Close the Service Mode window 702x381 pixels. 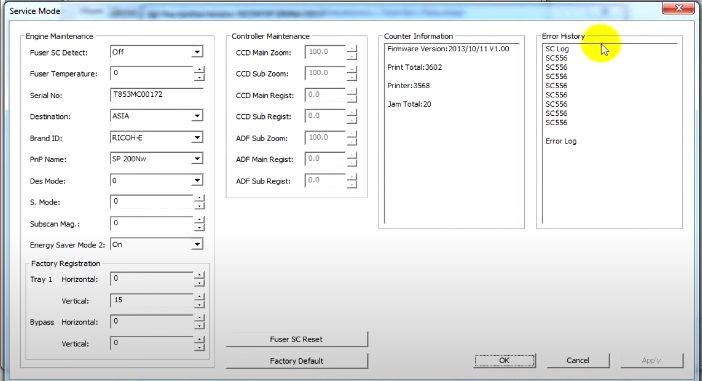point(678,8)
